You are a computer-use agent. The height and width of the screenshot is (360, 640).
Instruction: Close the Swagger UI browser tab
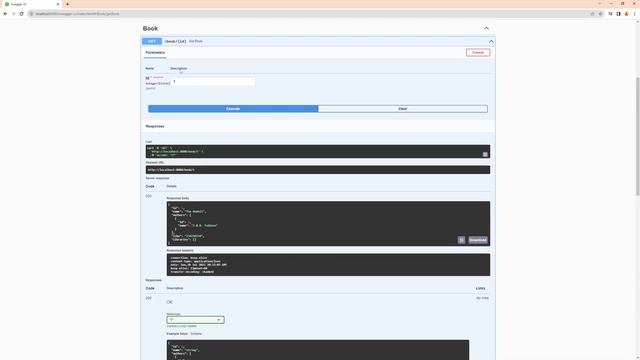(58, 4)
